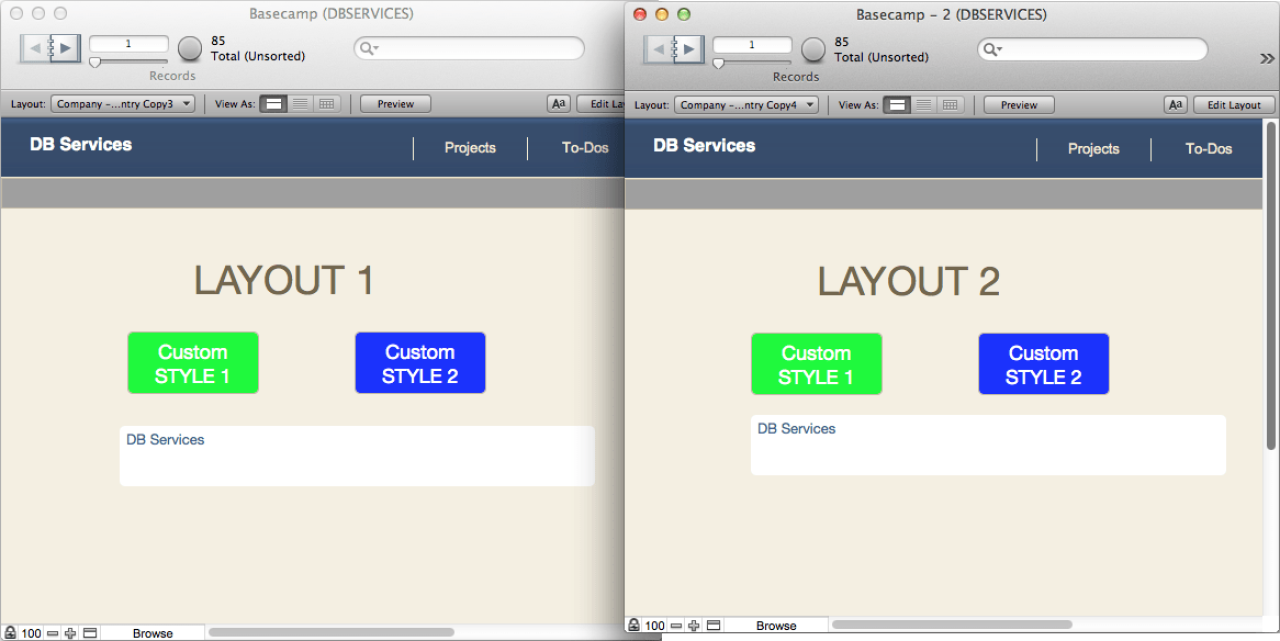Image resolution: width=1280 pixels, height=641 pixels.
Task: Select Table view in Basecamp window
Action: [x=327, y=104]
